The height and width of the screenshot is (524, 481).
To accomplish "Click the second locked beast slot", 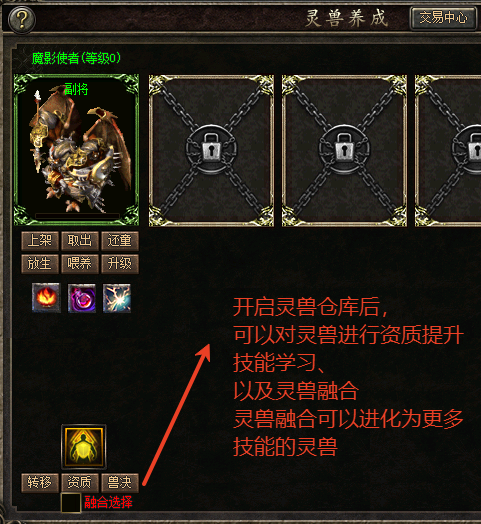I will [344, 150].
